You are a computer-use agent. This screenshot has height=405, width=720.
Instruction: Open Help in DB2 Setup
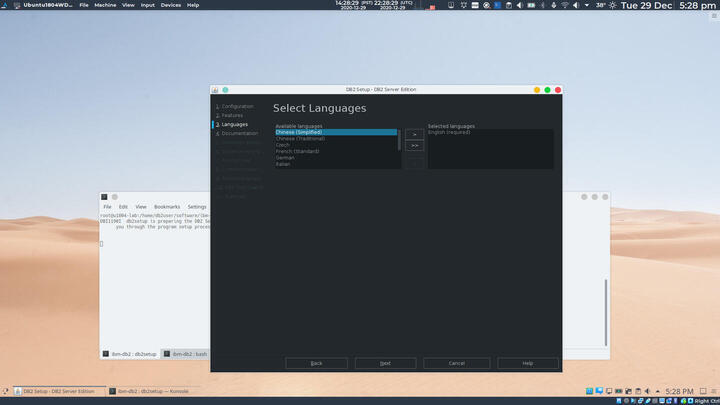click(528, 363)
